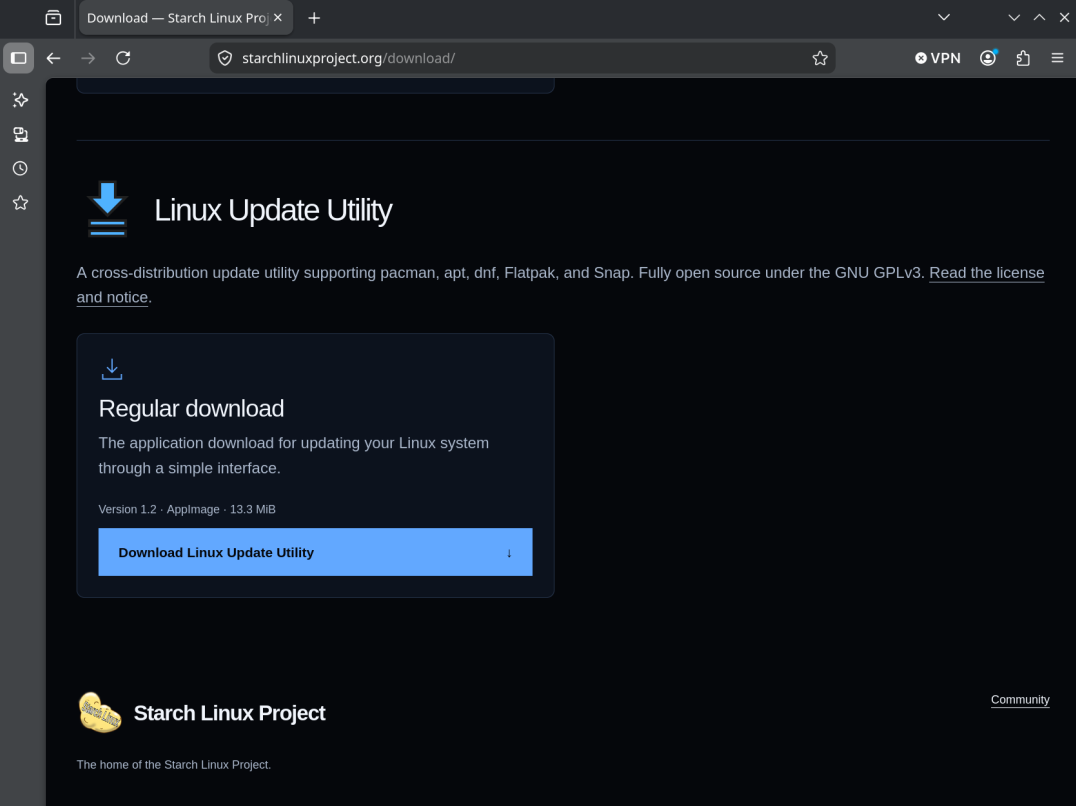Image resolution: width=1076 pixels, height=806 pixels.
Task: Open the site security shield icon
Action: coord(225,58)
